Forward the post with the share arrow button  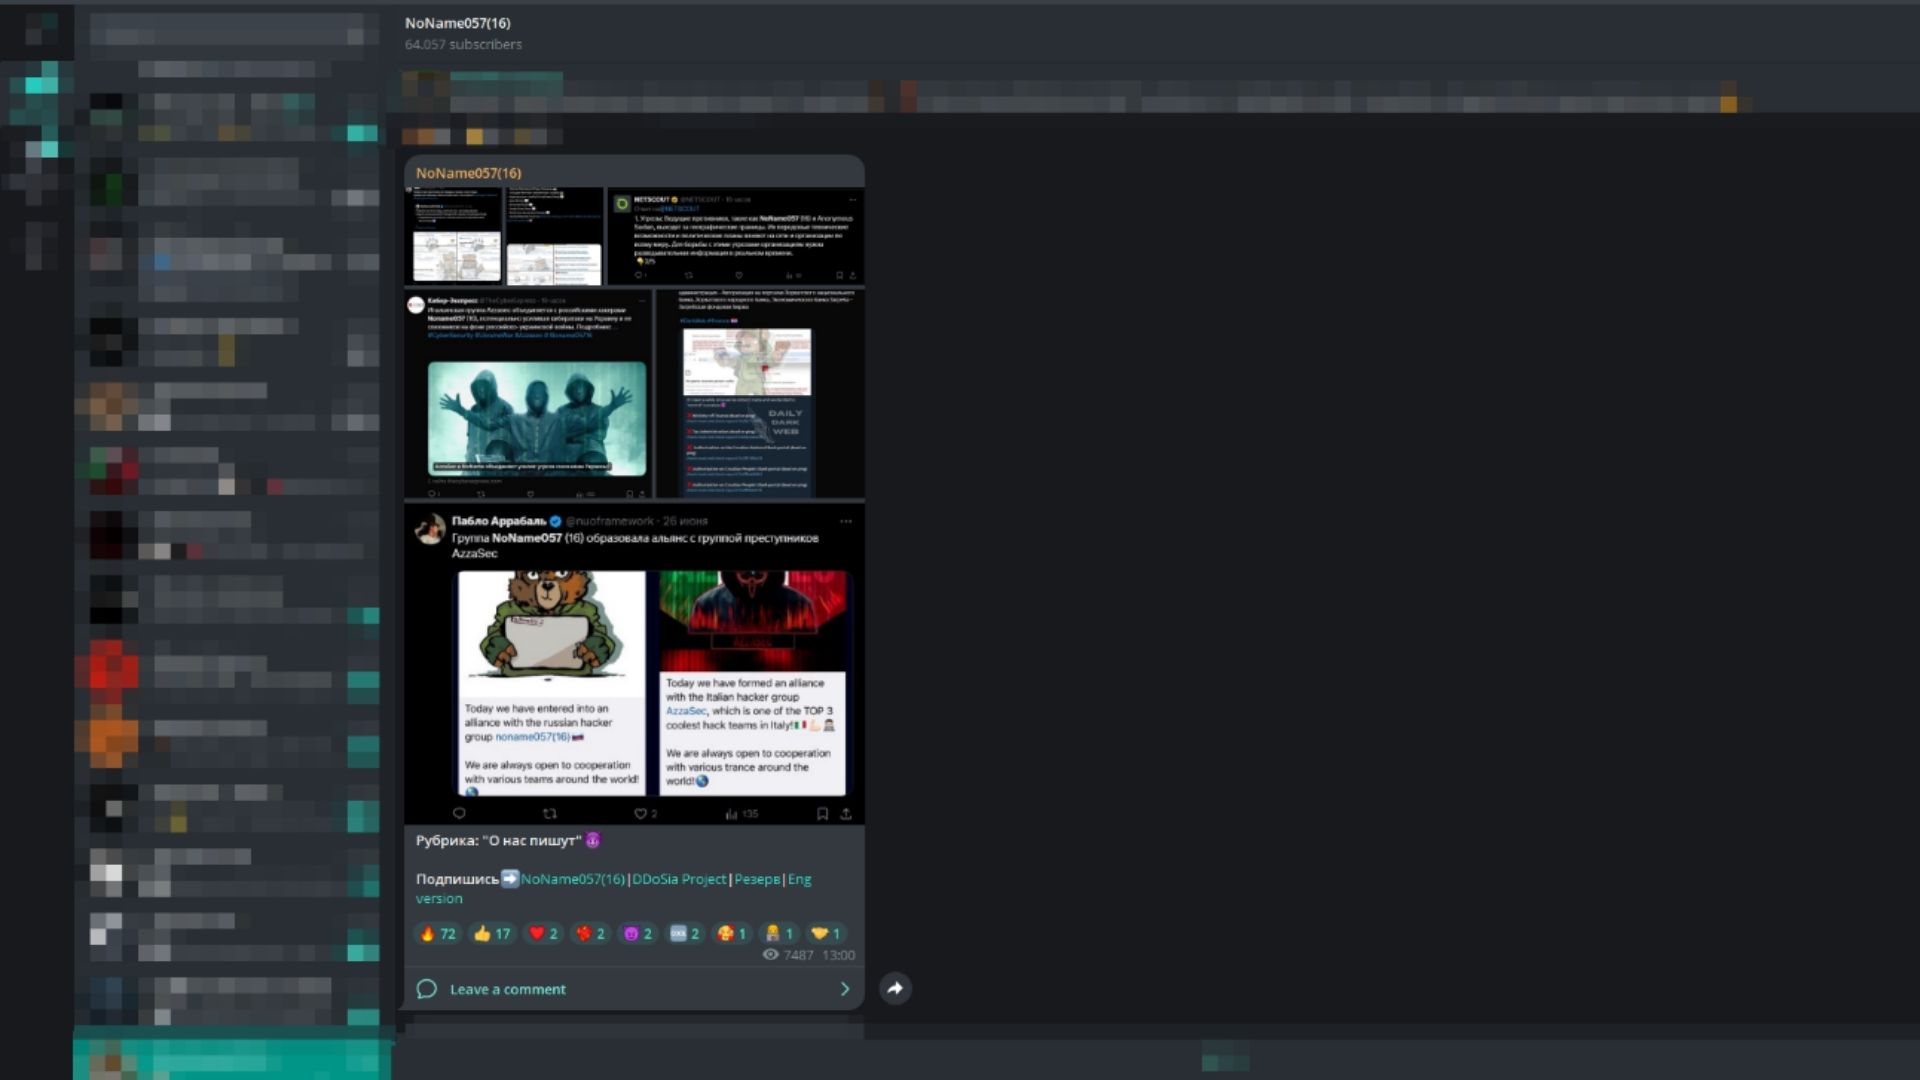click(x=895, y=988)
